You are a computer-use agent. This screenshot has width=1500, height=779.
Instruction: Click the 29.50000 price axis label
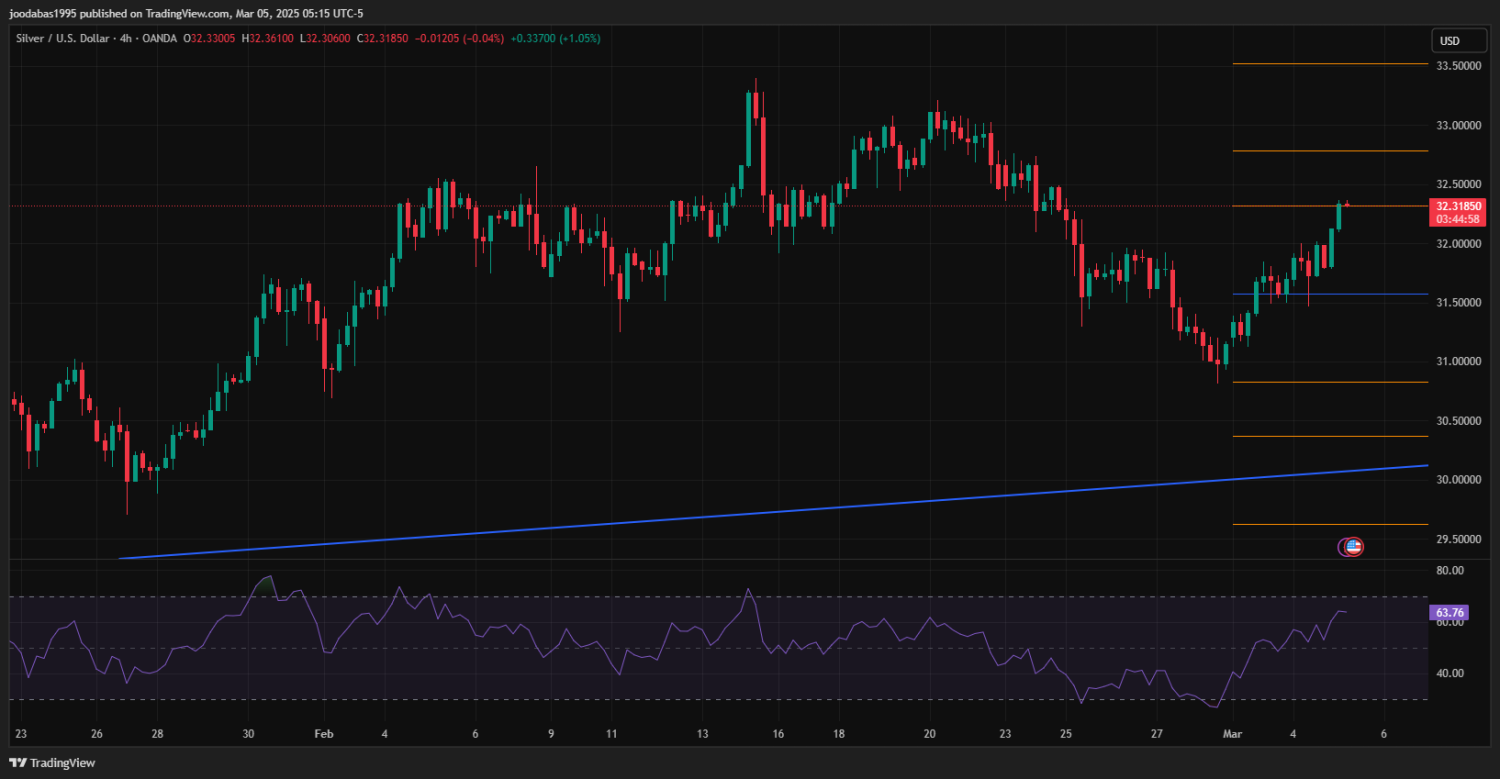pyautogui.click(x=1459, y=539)
